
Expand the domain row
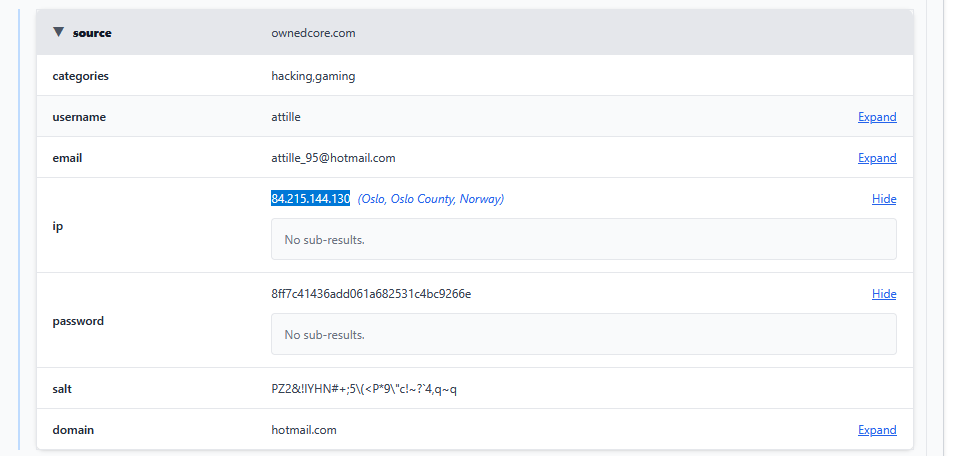pyautogui.click(x=876, y=430)
